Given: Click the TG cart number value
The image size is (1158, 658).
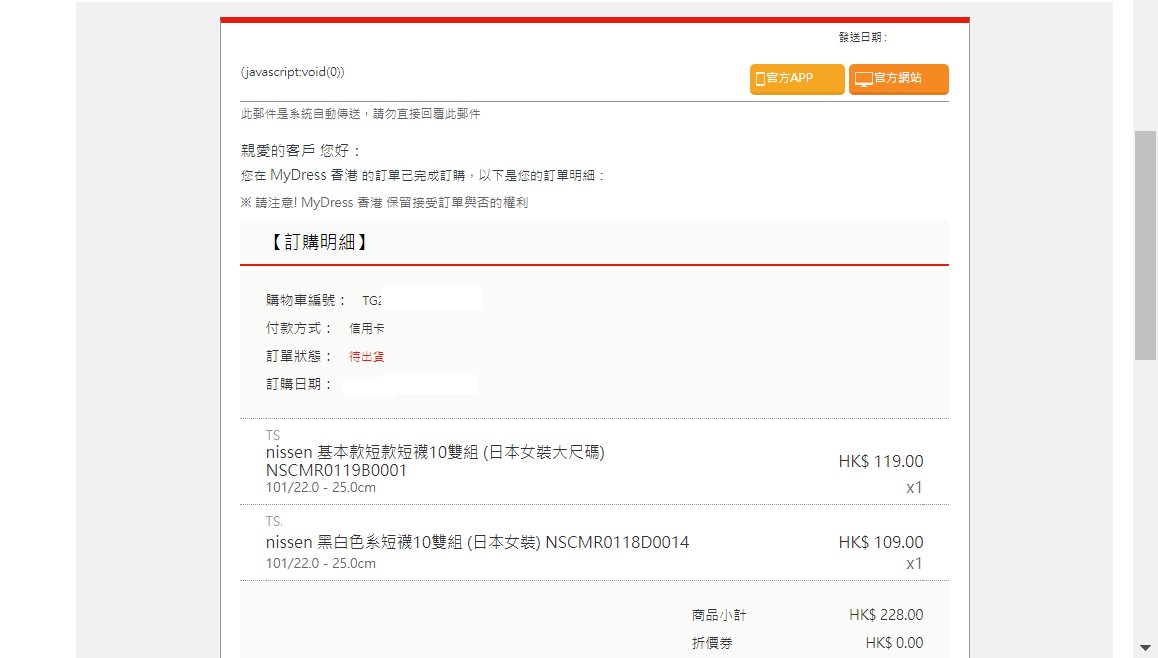Looking at the screenshot, I should pos(371,301).
